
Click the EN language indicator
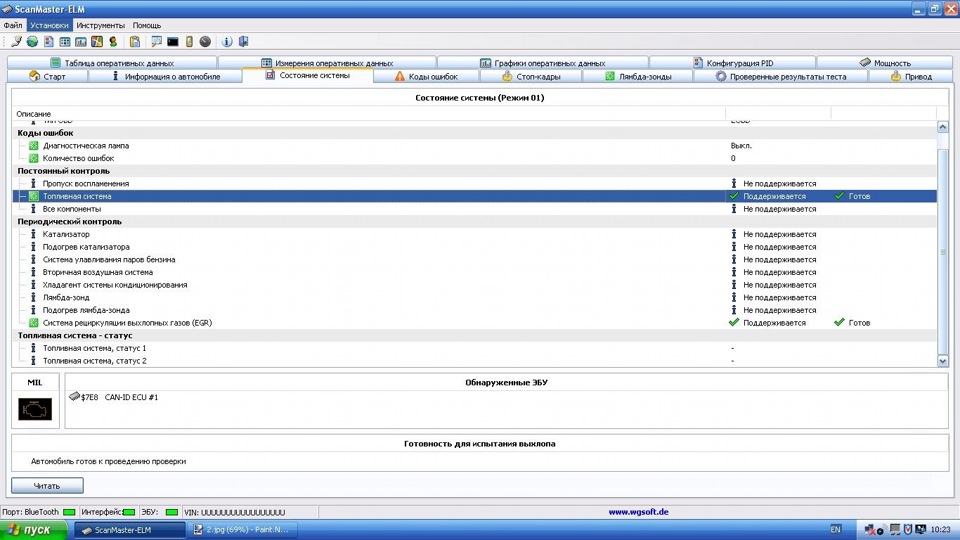coord(835,530)
